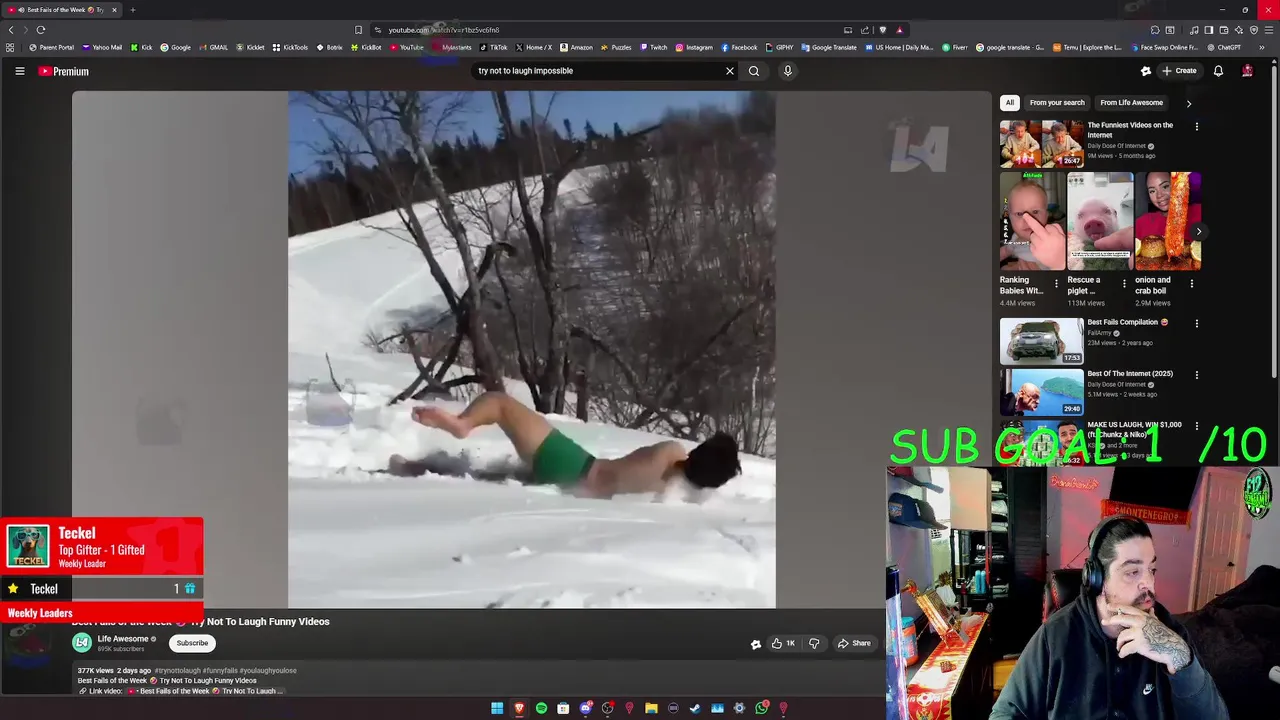
Task: Play the Ranking Babies short
Action: coord(1032,221)
